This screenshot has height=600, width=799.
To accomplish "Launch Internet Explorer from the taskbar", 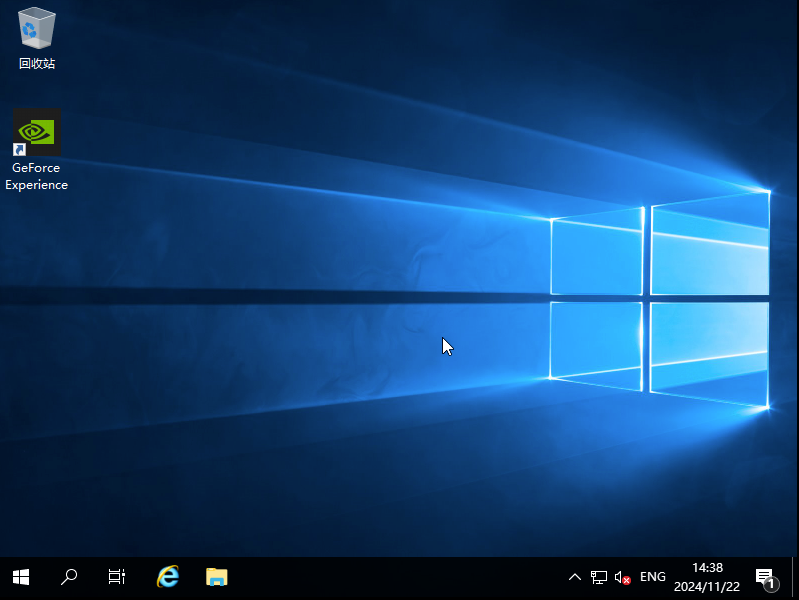I will (x=168, y=577).
